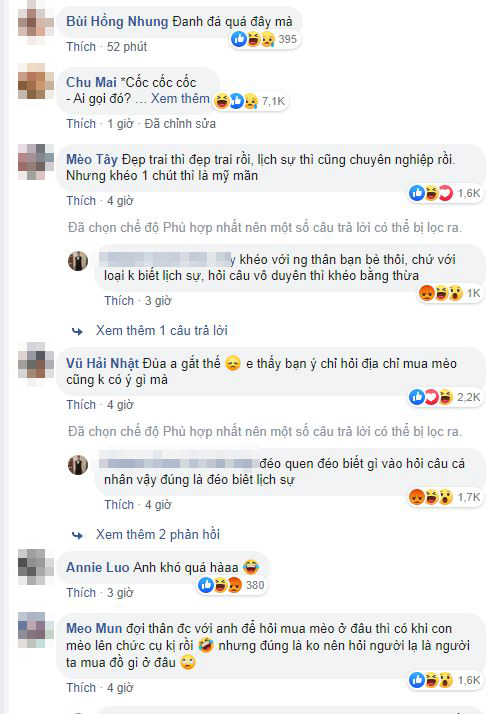Open reactions on the 'khéo với ng thân' reply
Image resolution: width=503 pixels, height=714 pixels.
pos(450,293)
